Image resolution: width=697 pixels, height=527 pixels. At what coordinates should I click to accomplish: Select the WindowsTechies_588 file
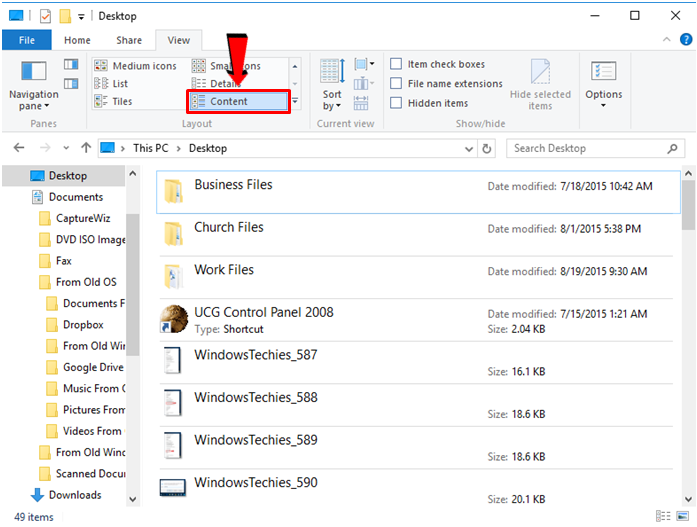coord(416,405)
